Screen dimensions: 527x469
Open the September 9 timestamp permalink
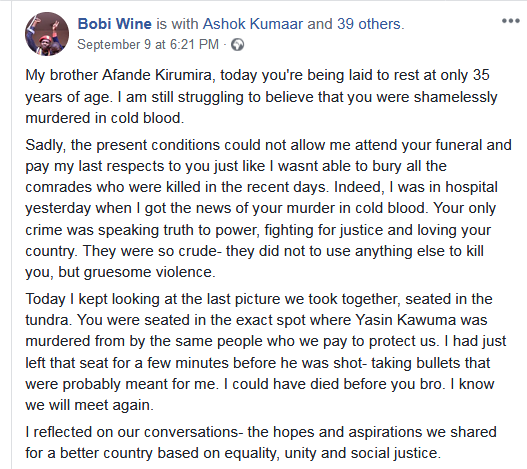coord(148,44)
